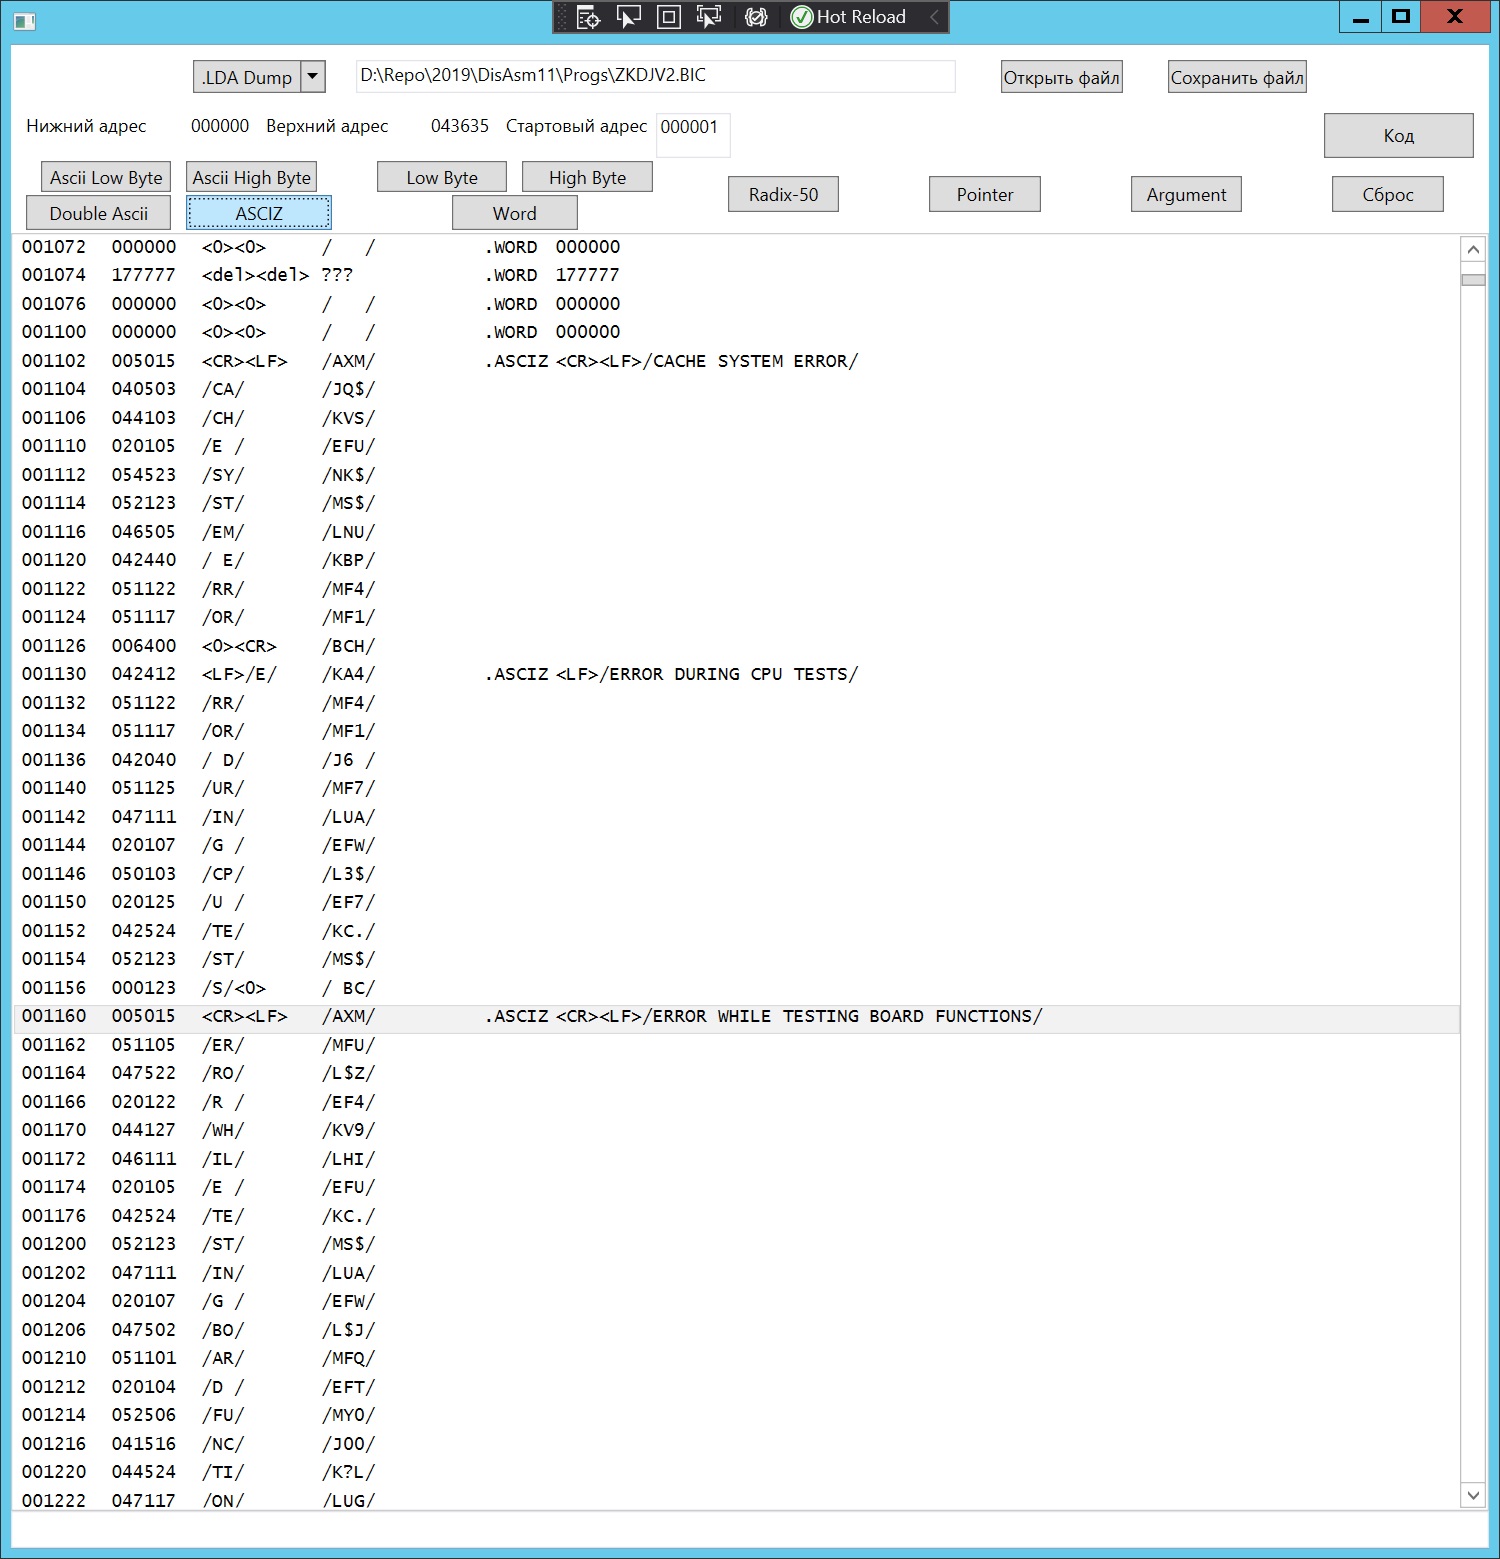Image resolution: width=1500 pixels, height=1559 pixels.
Task: Click the file path text field
Action: click(655, 76)
